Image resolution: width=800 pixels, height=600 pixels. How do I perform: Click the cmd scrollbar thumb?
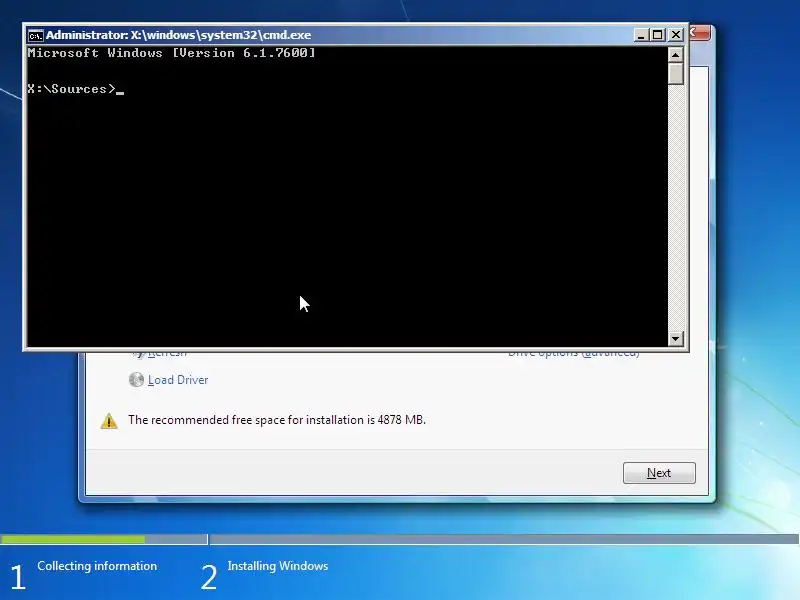coord(676,73)
